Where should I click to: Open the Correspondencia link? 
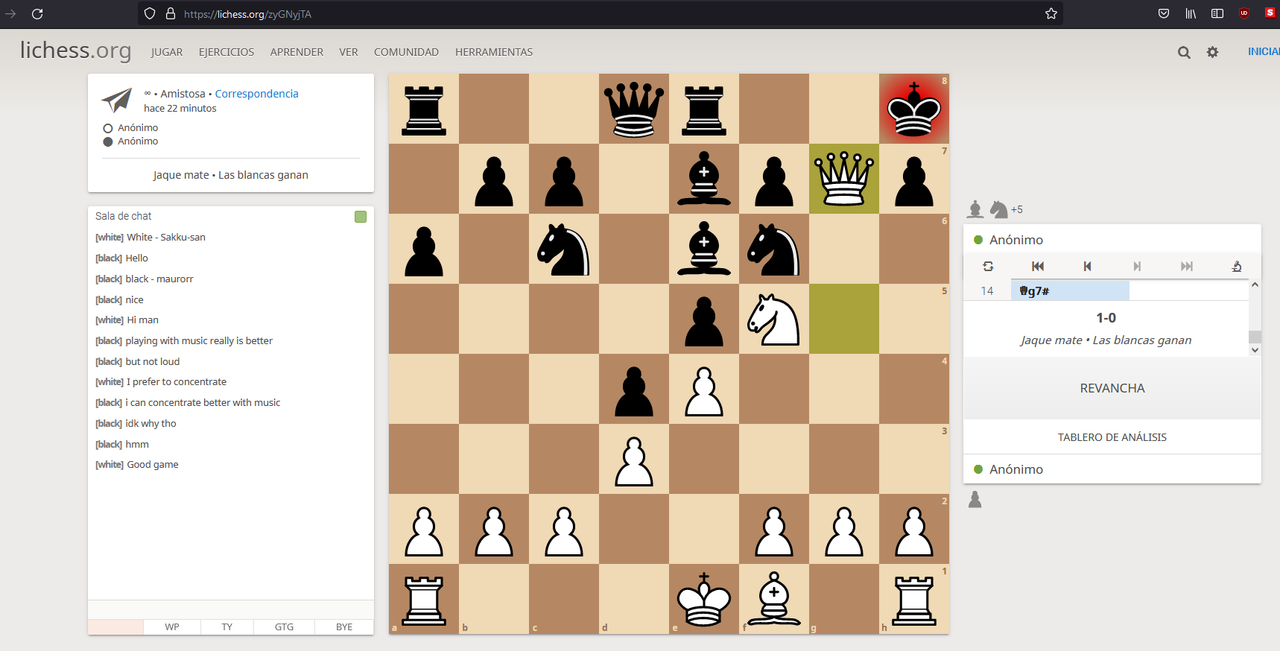tap(257, 93)
